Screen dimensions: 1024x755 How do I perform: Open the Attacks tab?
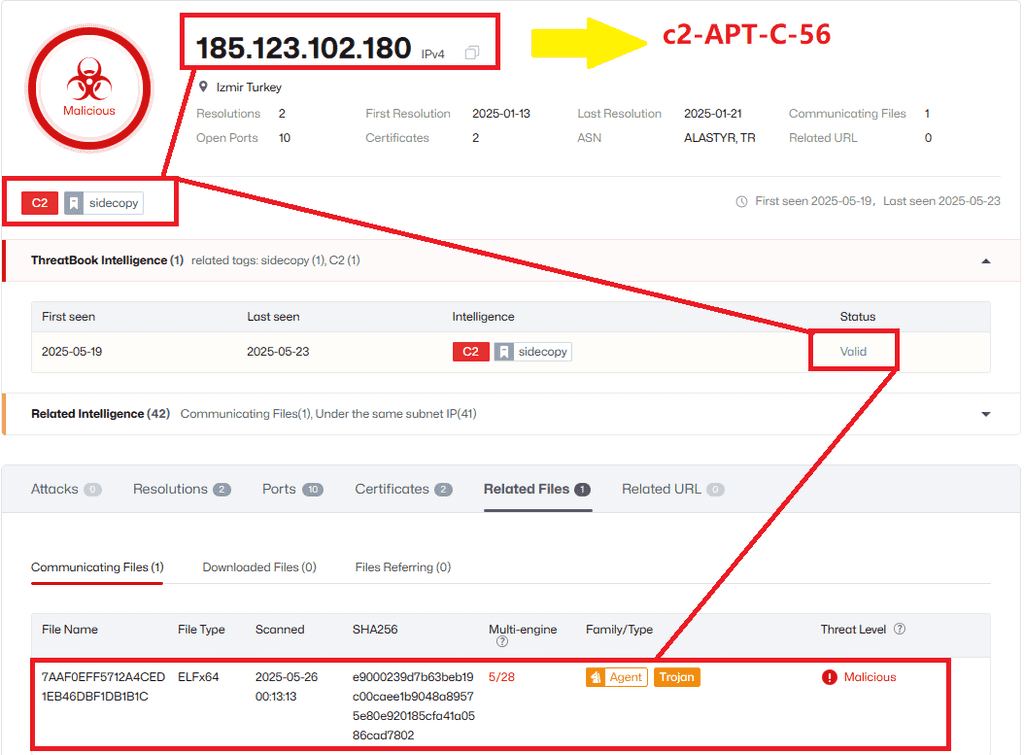click(55, 489)
